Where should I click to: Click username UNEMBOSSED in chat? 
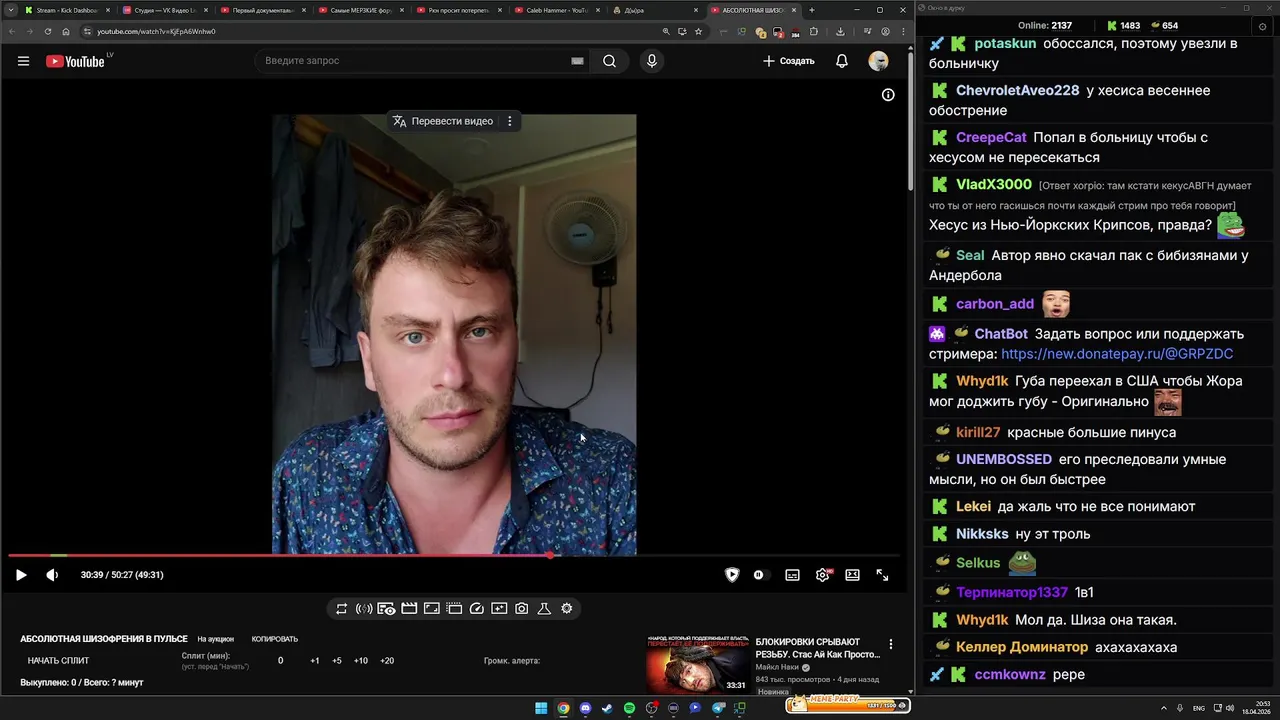click(x=1004, y=459)
